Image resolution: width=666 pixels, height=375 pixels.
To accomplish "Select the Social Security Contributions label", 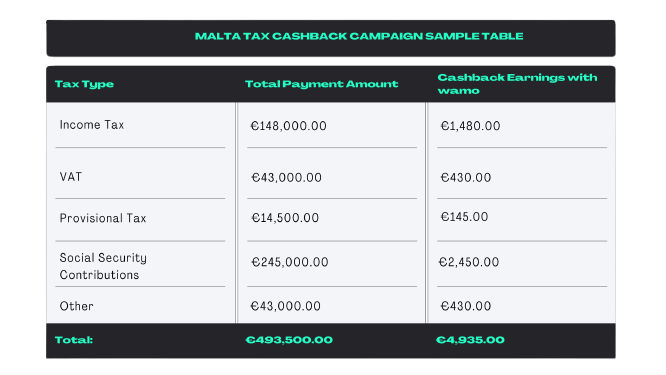I will coord(103,266).
